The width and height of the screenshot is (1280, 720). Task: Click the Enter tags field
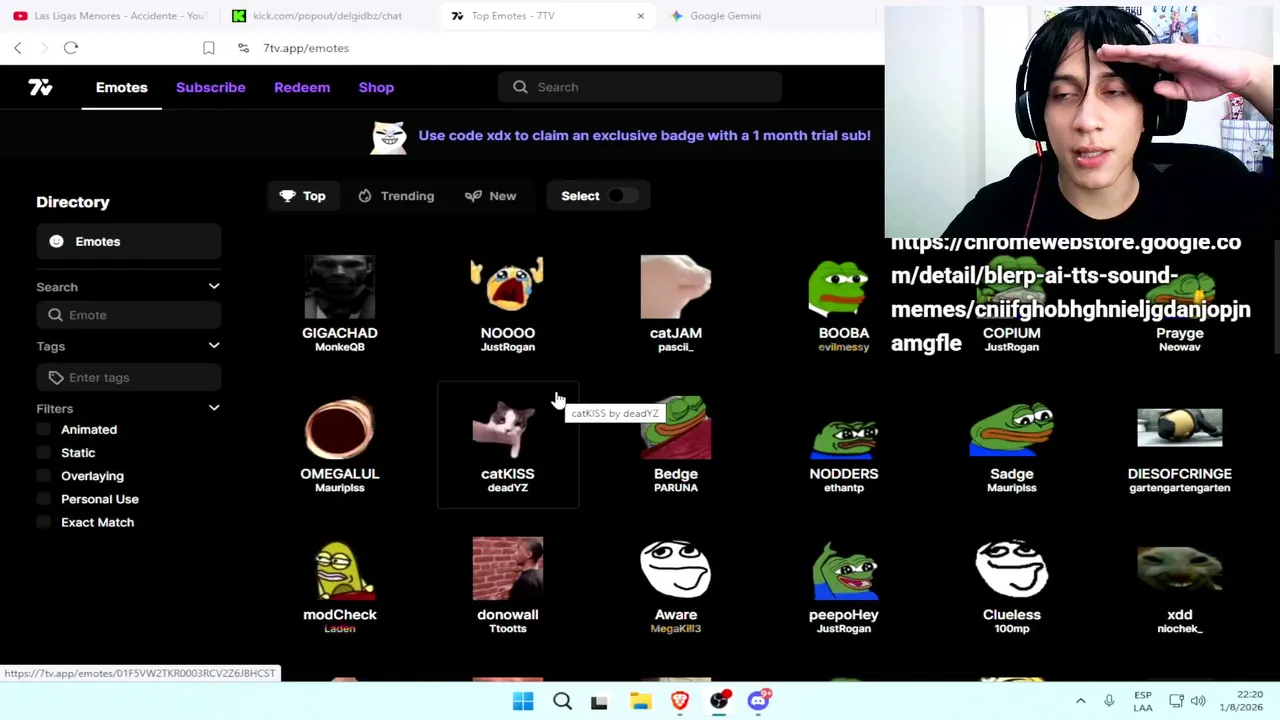click(128, 378)
